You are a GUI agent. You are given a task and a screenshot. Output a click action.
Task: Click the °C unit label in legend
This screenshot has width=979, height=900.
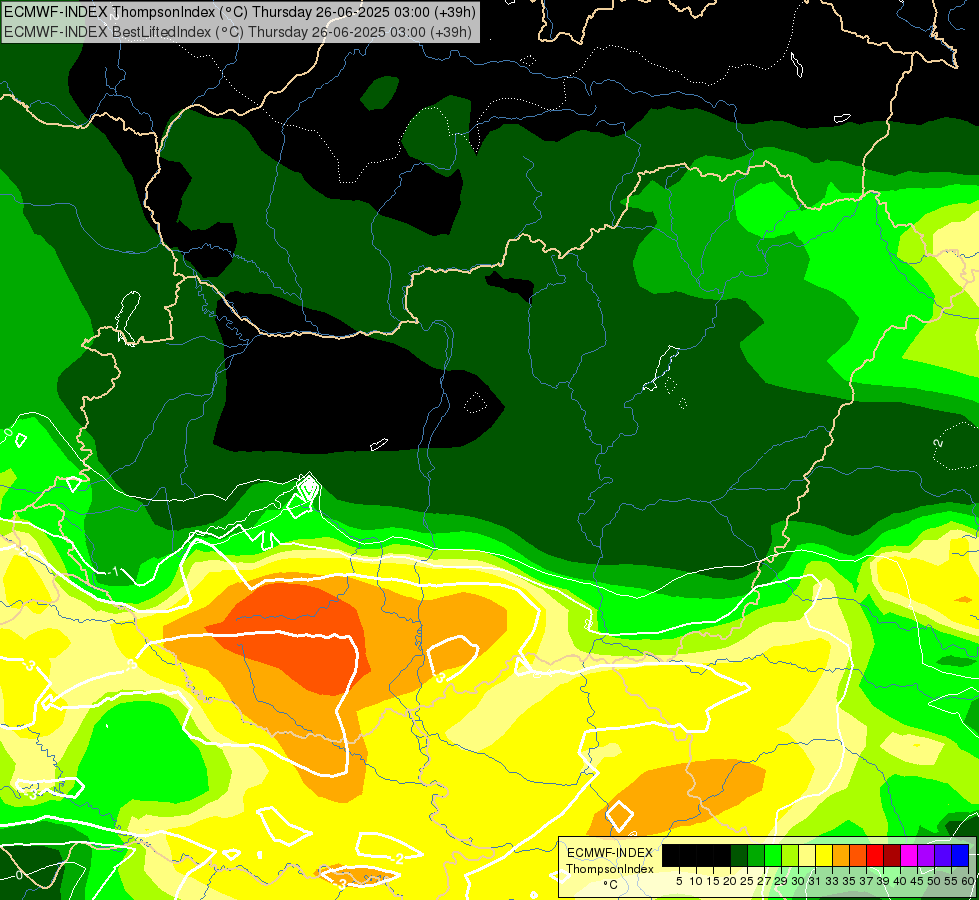click(611, 885)
